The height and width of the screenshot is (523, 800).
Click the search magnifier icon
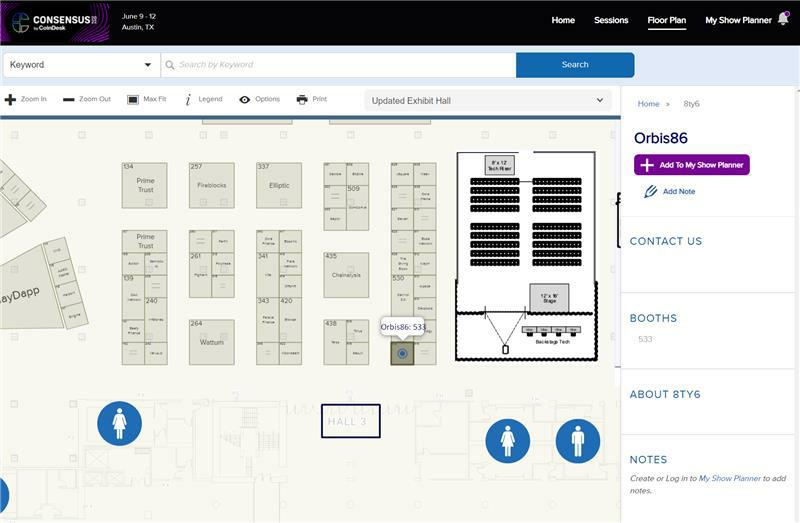[x=170, y=65]
